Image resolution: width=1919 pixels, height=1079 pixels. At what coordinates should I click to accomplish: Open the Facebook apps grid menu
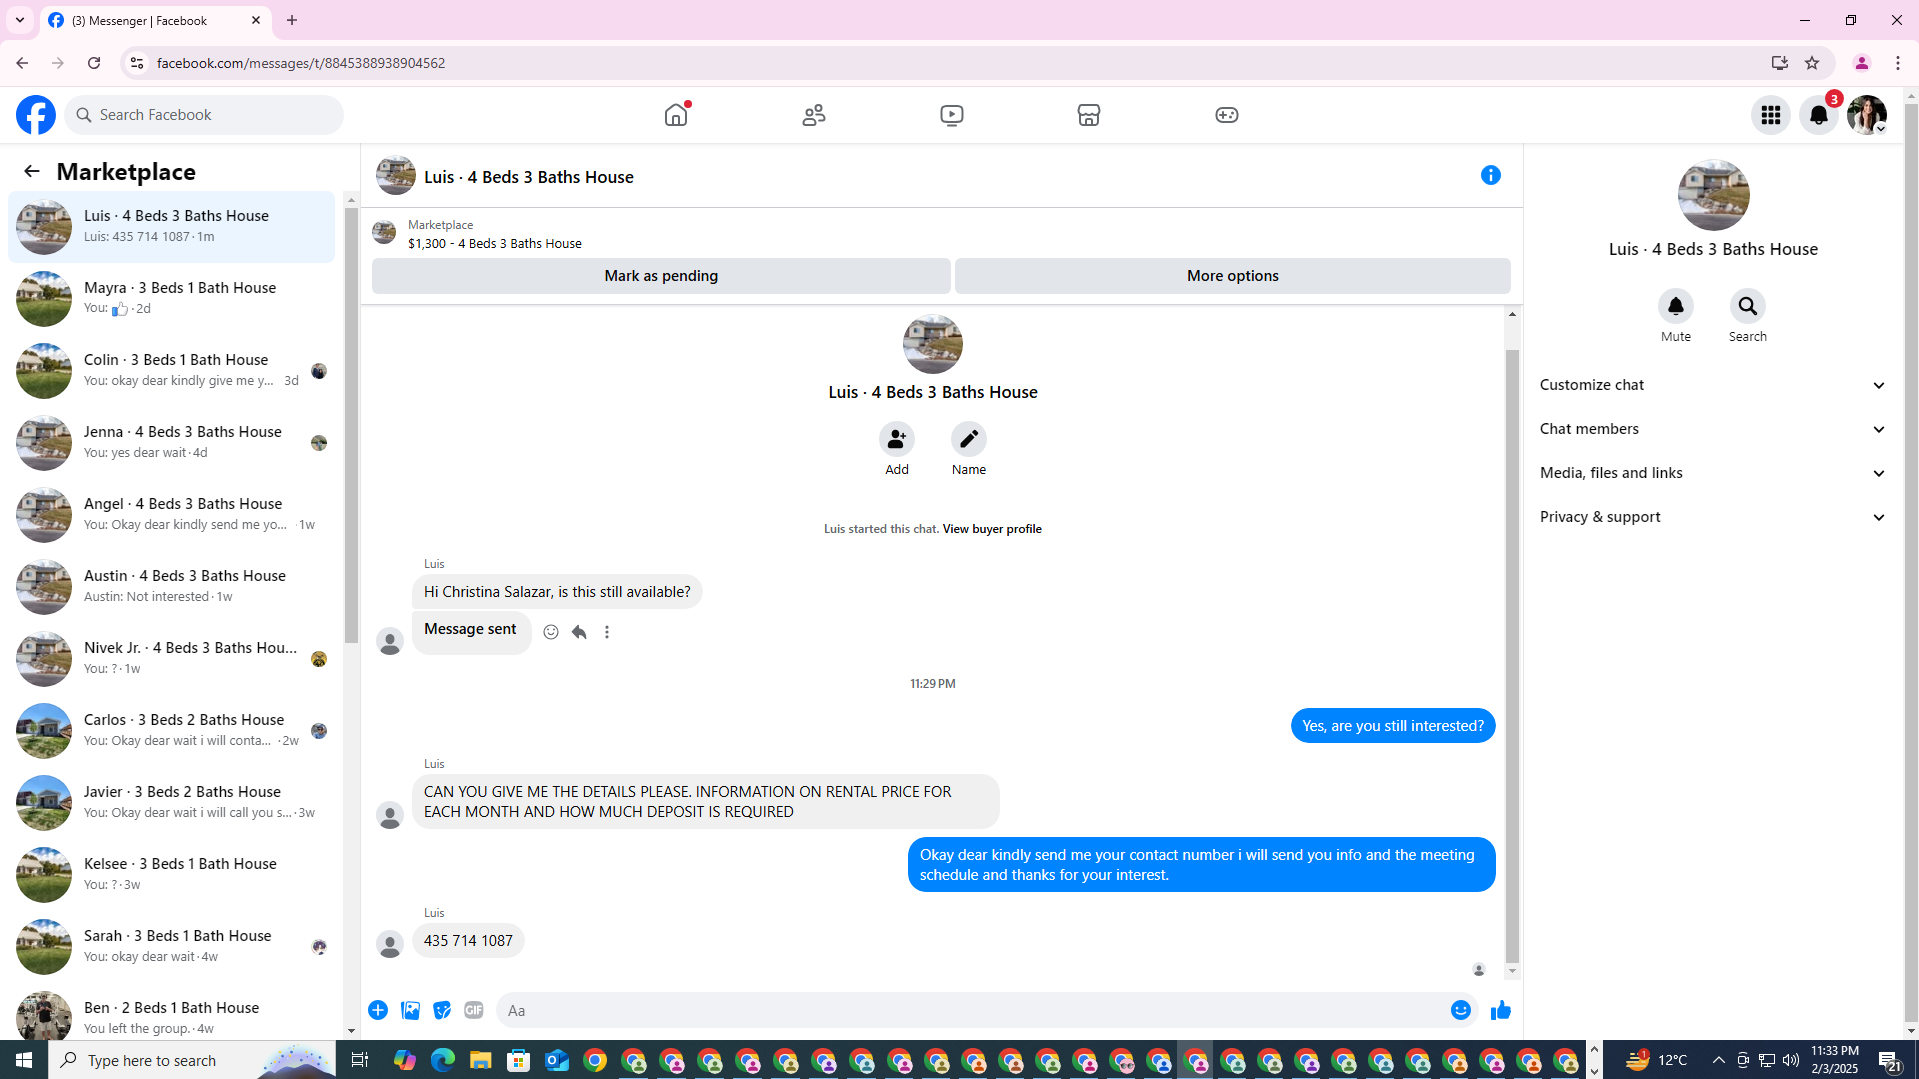1771,115
